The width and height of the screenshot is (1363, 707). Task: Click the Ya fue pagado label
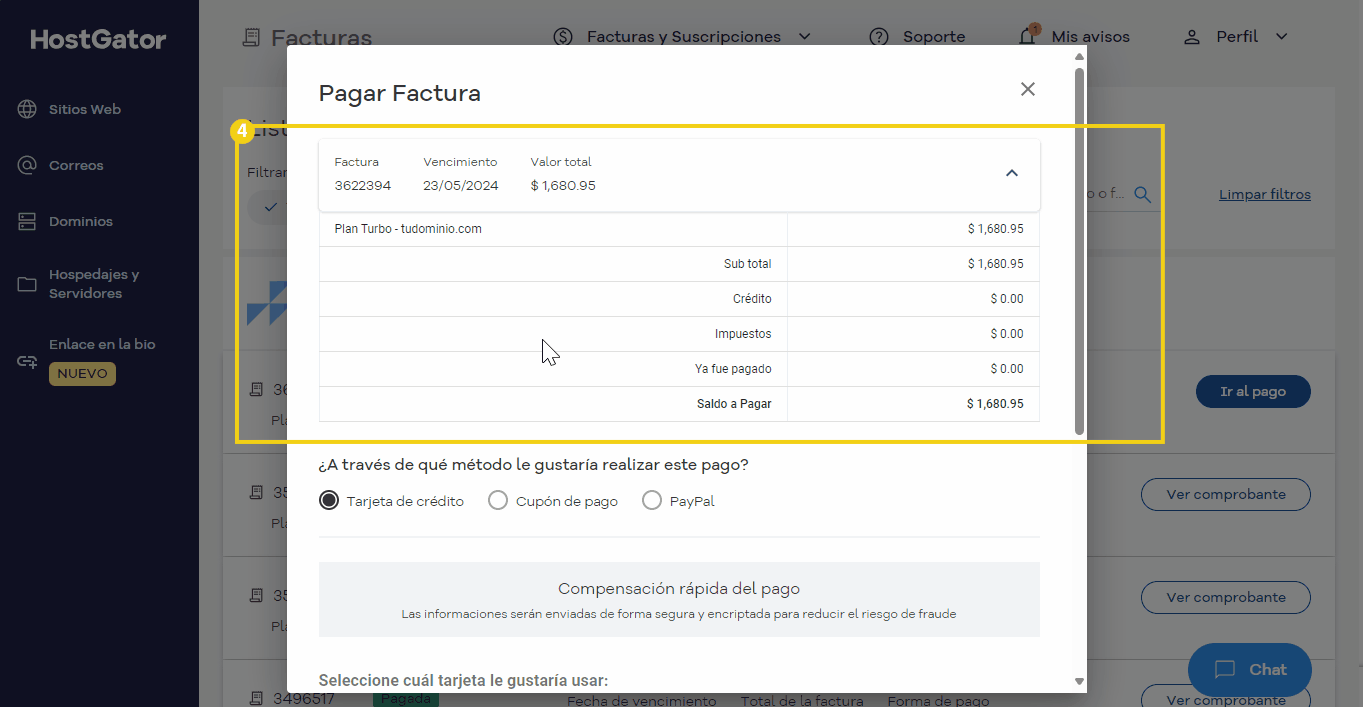pyautogui.click(x=733, y=369)
